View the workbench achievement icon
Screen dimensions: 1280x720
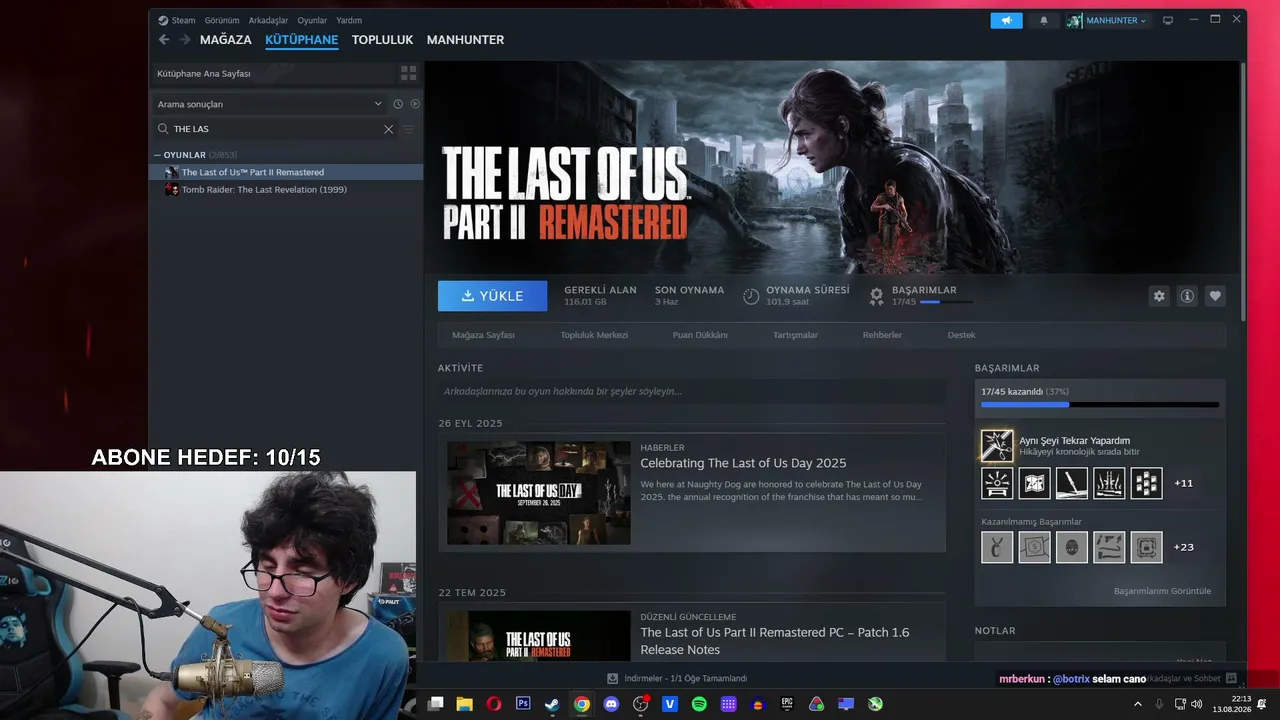point(997,483)
